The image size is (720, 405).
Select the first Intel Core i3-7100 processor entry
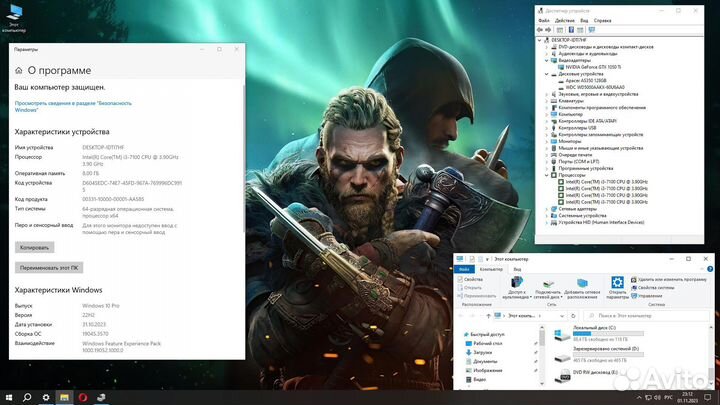coord(602,182)
